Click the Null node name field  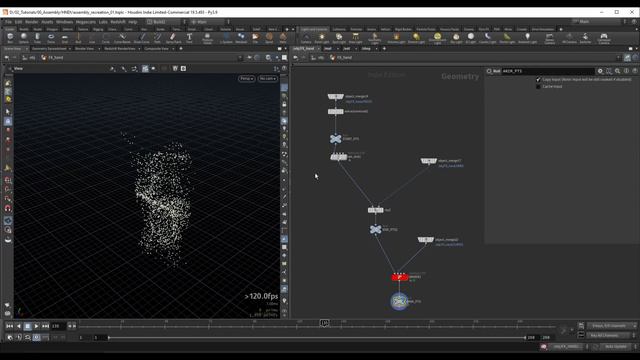(x=547, y=71)
